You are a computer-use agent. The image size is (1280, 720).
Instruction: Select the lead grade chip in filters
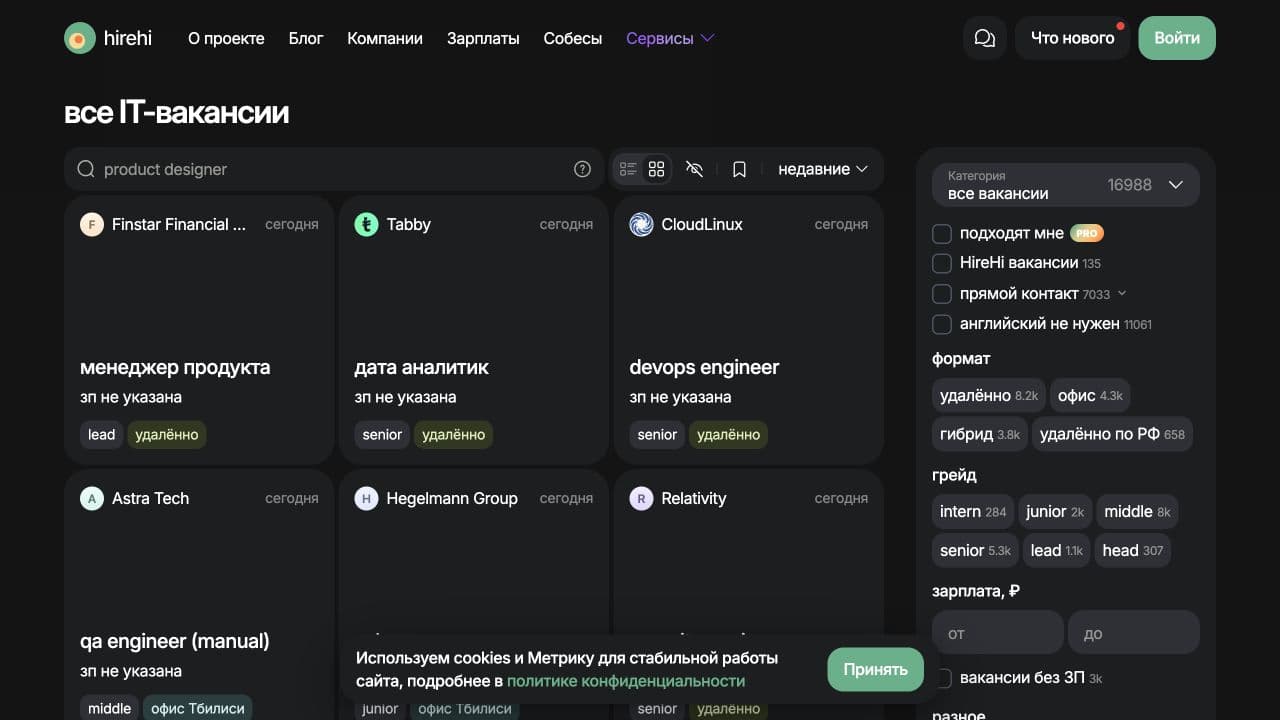tap(1056, 550)
